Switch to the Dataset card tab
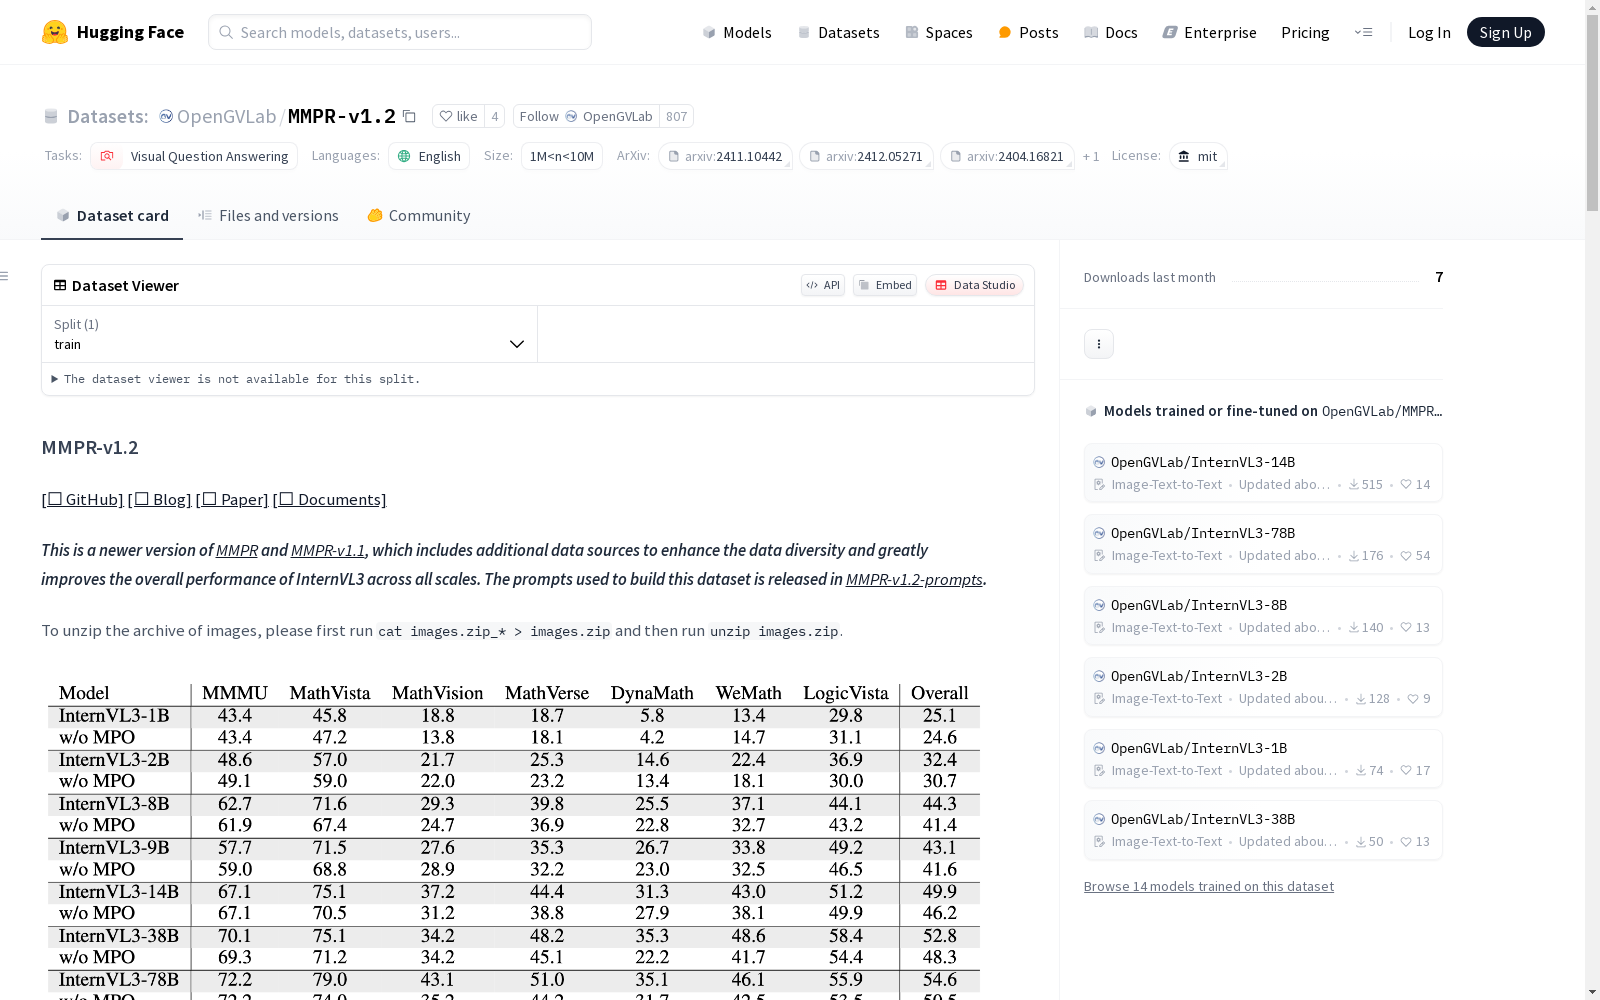Viewport: 1600px width, 1000px height. [x=112, y=215]
